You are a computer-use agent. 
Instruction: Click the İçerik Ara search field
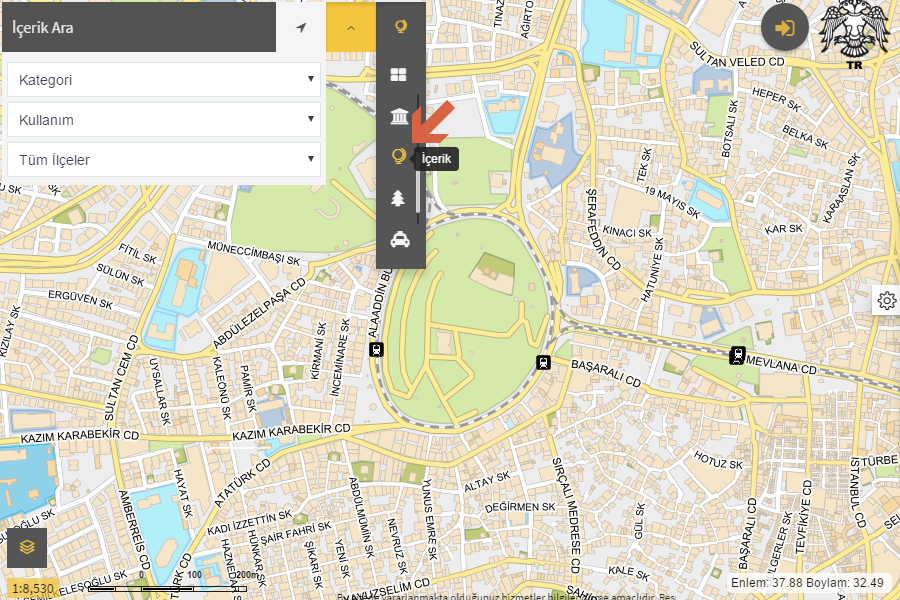click(x=138, y=28)
